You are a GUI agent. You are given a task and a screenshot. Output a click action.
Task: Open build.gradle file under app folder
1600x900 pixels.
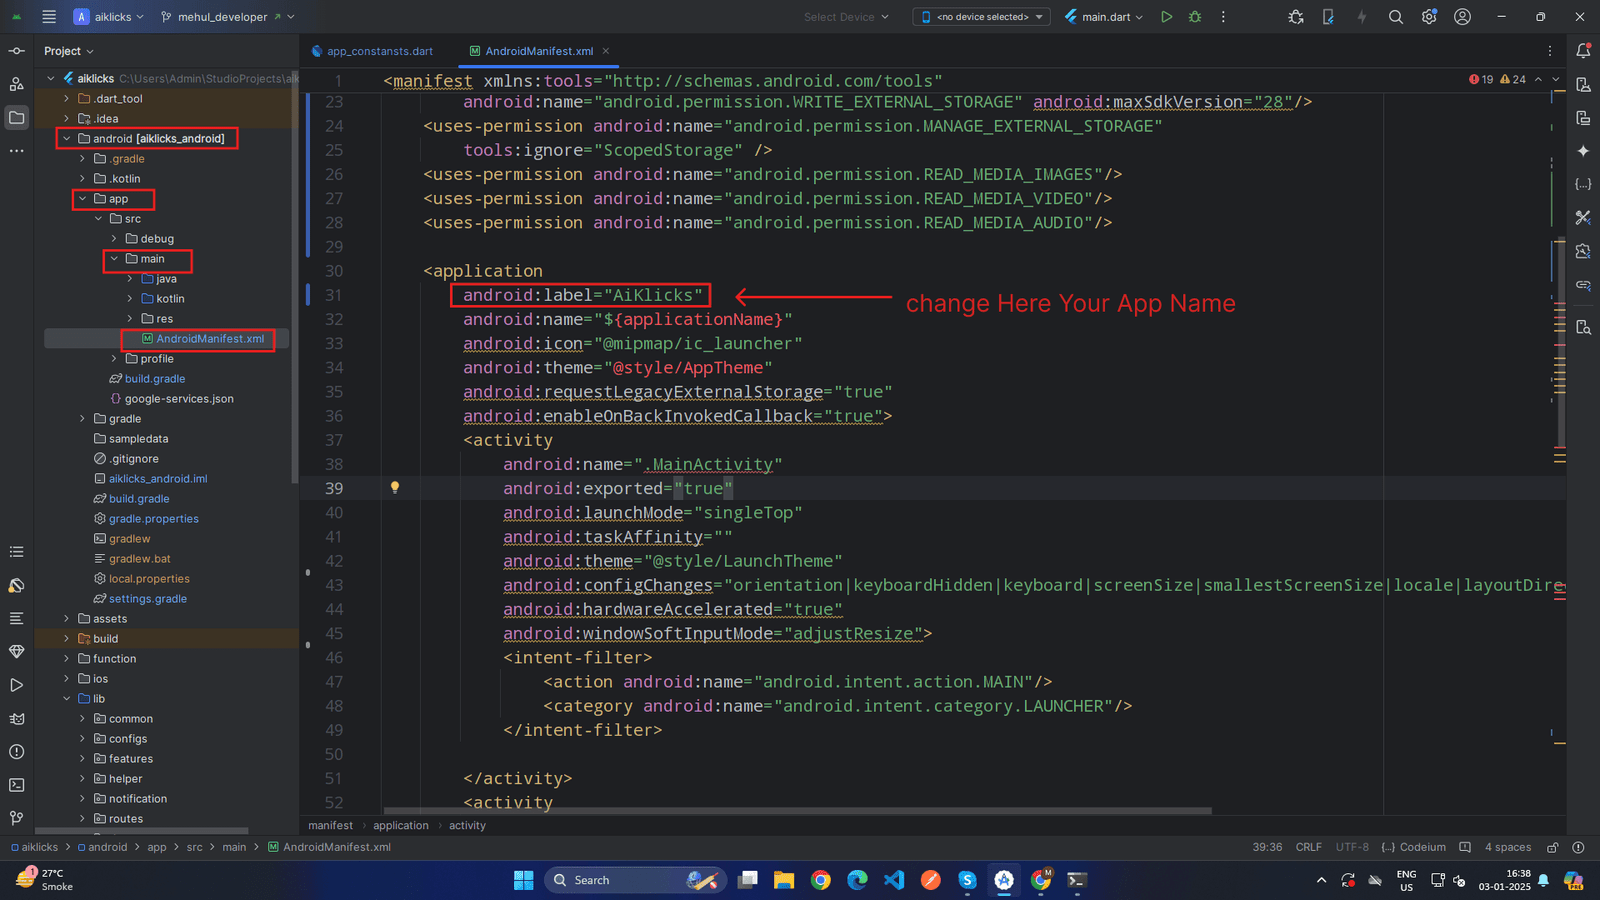click(154, 379)
